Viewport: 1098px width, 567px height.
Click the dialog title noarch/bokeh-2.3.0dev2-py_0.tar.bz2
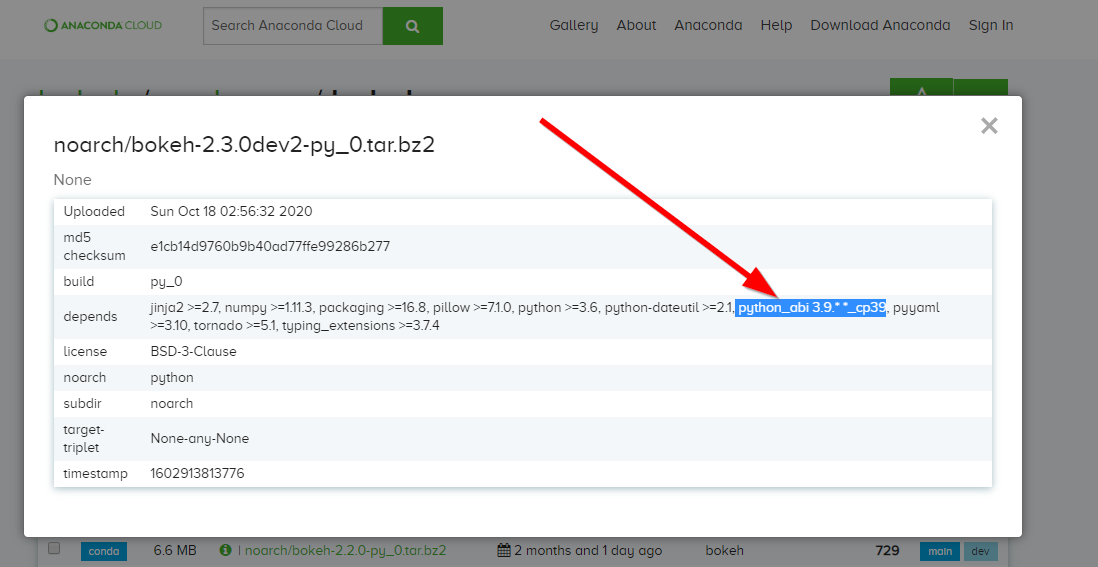click(x=244, y=146)
